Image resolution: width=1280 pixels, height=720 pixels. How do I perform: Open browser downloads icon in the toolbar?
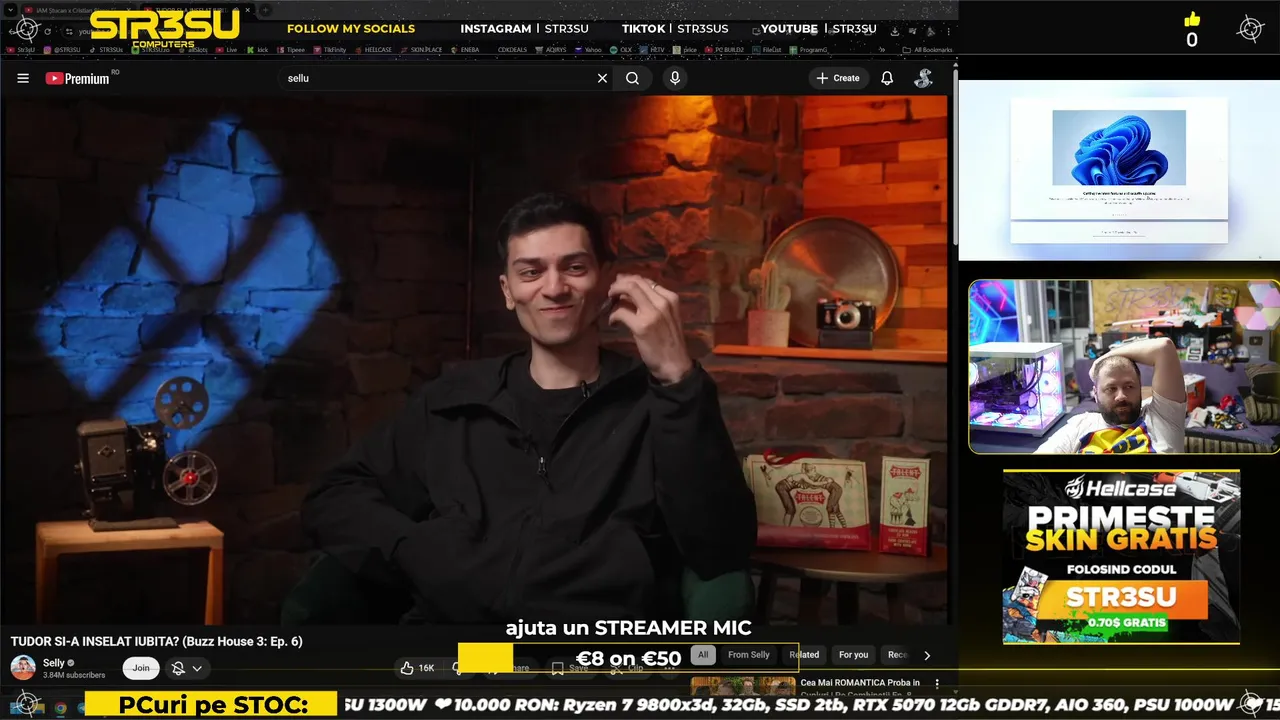[895, 31]
